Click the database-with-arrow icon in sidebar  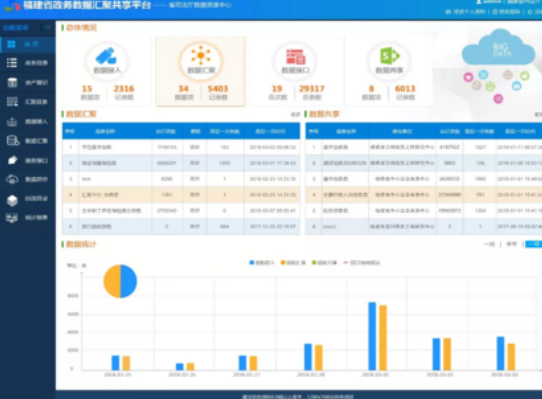coord(13,141)
